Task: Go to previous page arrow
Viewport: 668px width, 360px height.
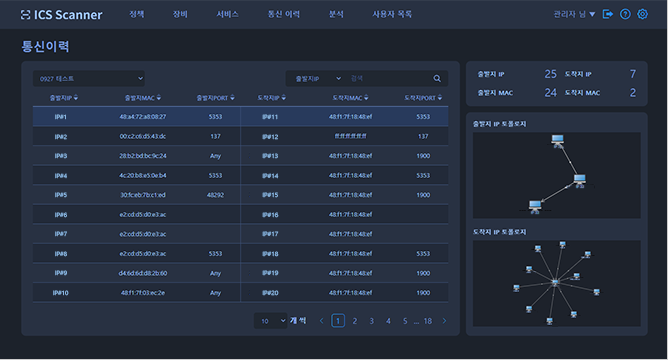Action: (322, 321)
